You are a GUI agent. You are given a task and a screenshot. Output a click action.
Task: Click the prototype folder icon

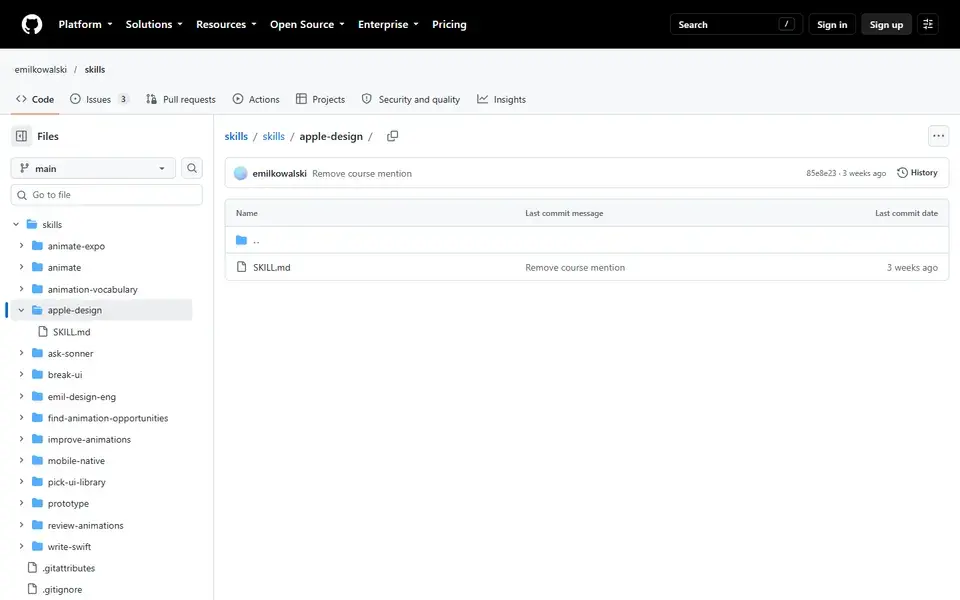(37, 503)
